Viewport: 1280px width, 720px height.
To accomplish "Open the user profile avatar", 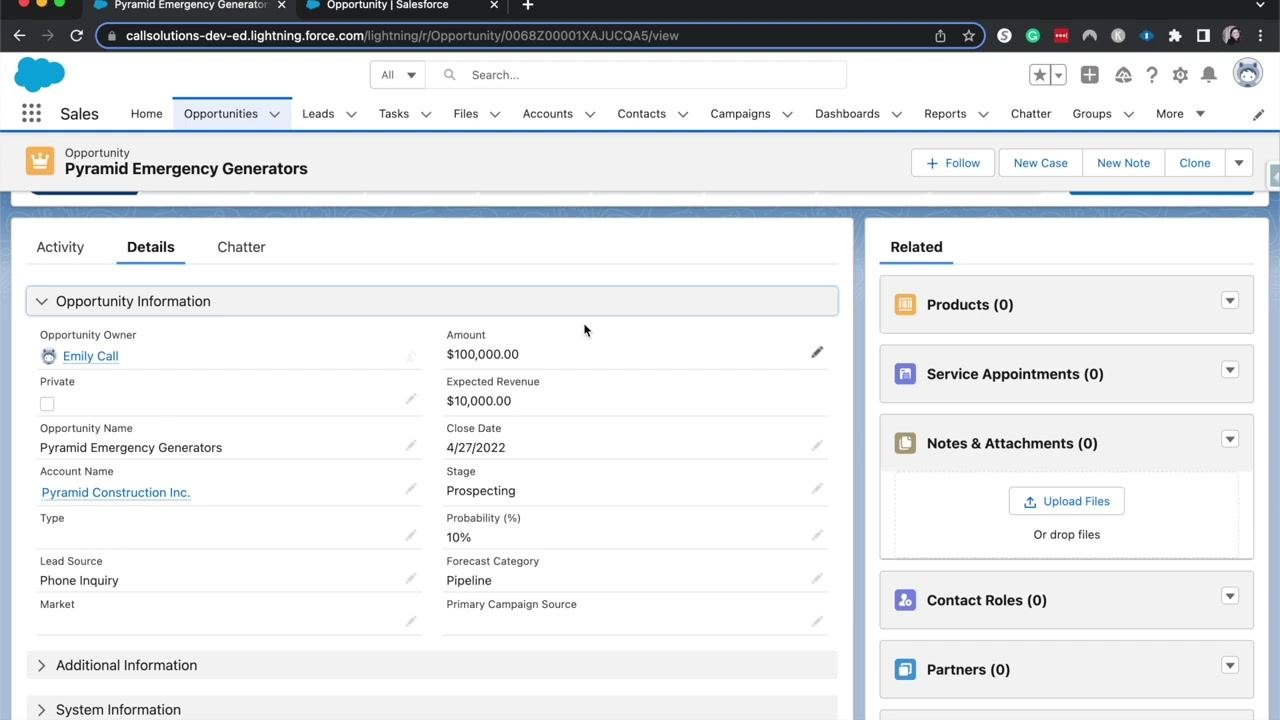I will 1247,73.
